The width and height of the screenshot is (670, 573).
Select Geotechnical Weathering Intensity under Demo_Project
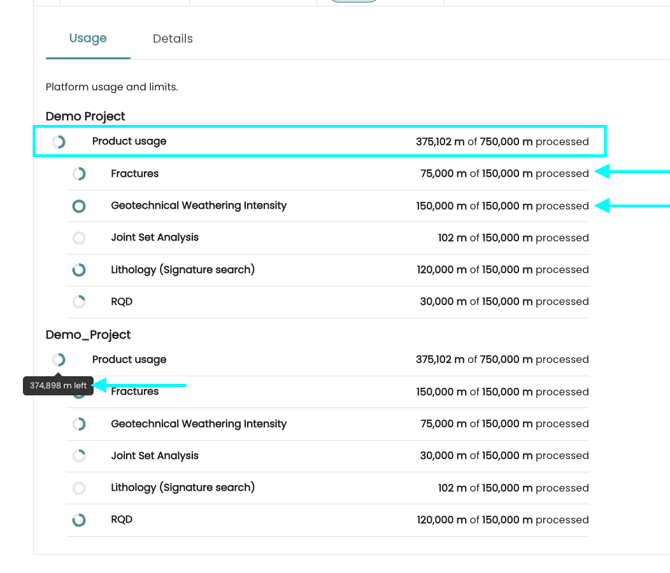click(199, 424)
